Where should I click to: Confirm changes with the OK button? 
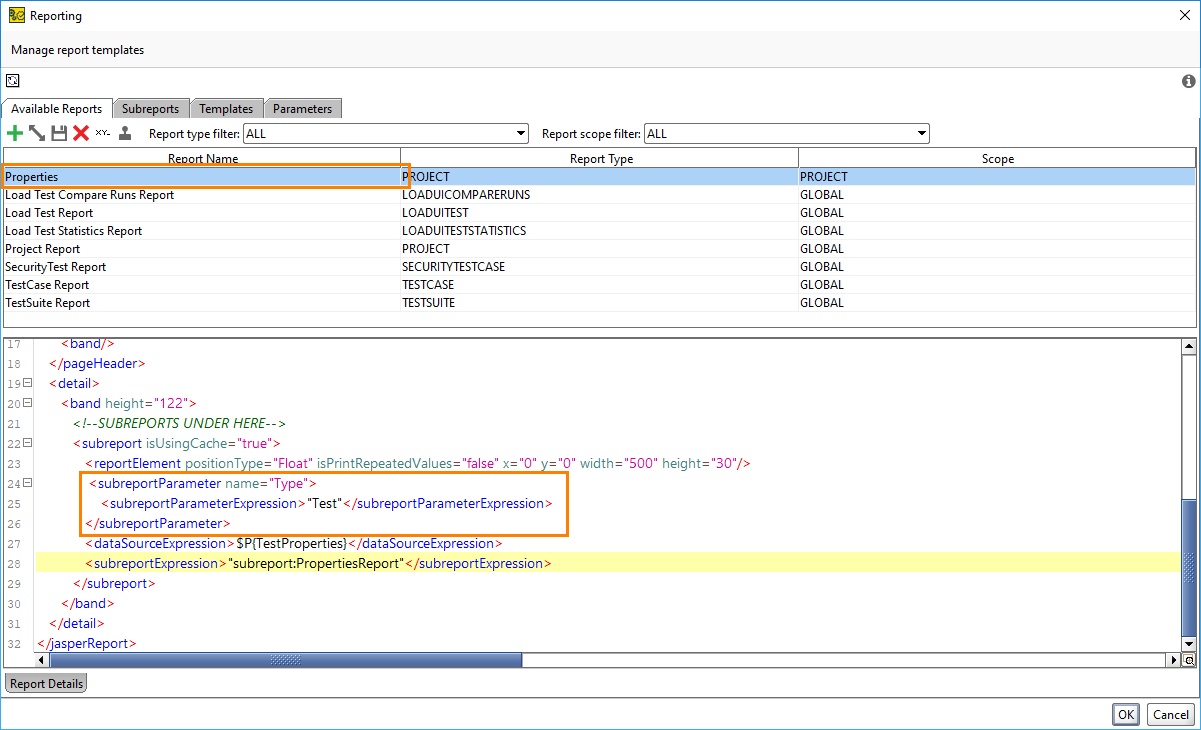[1125, 714]
